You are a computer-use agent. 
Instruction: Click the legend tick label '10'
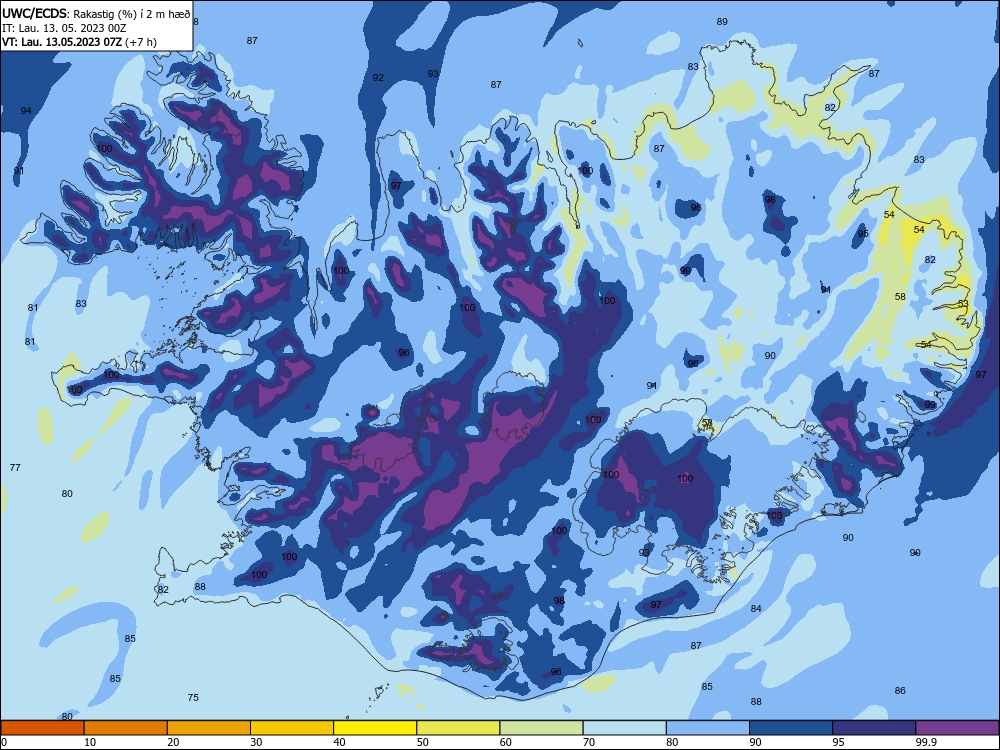click(90, 742)
